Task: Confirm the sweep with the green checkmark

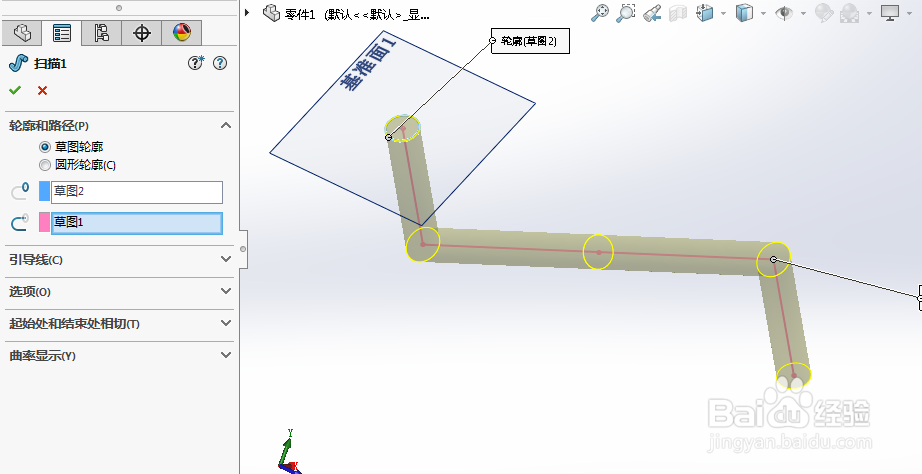Action: (x=15, y=90)
